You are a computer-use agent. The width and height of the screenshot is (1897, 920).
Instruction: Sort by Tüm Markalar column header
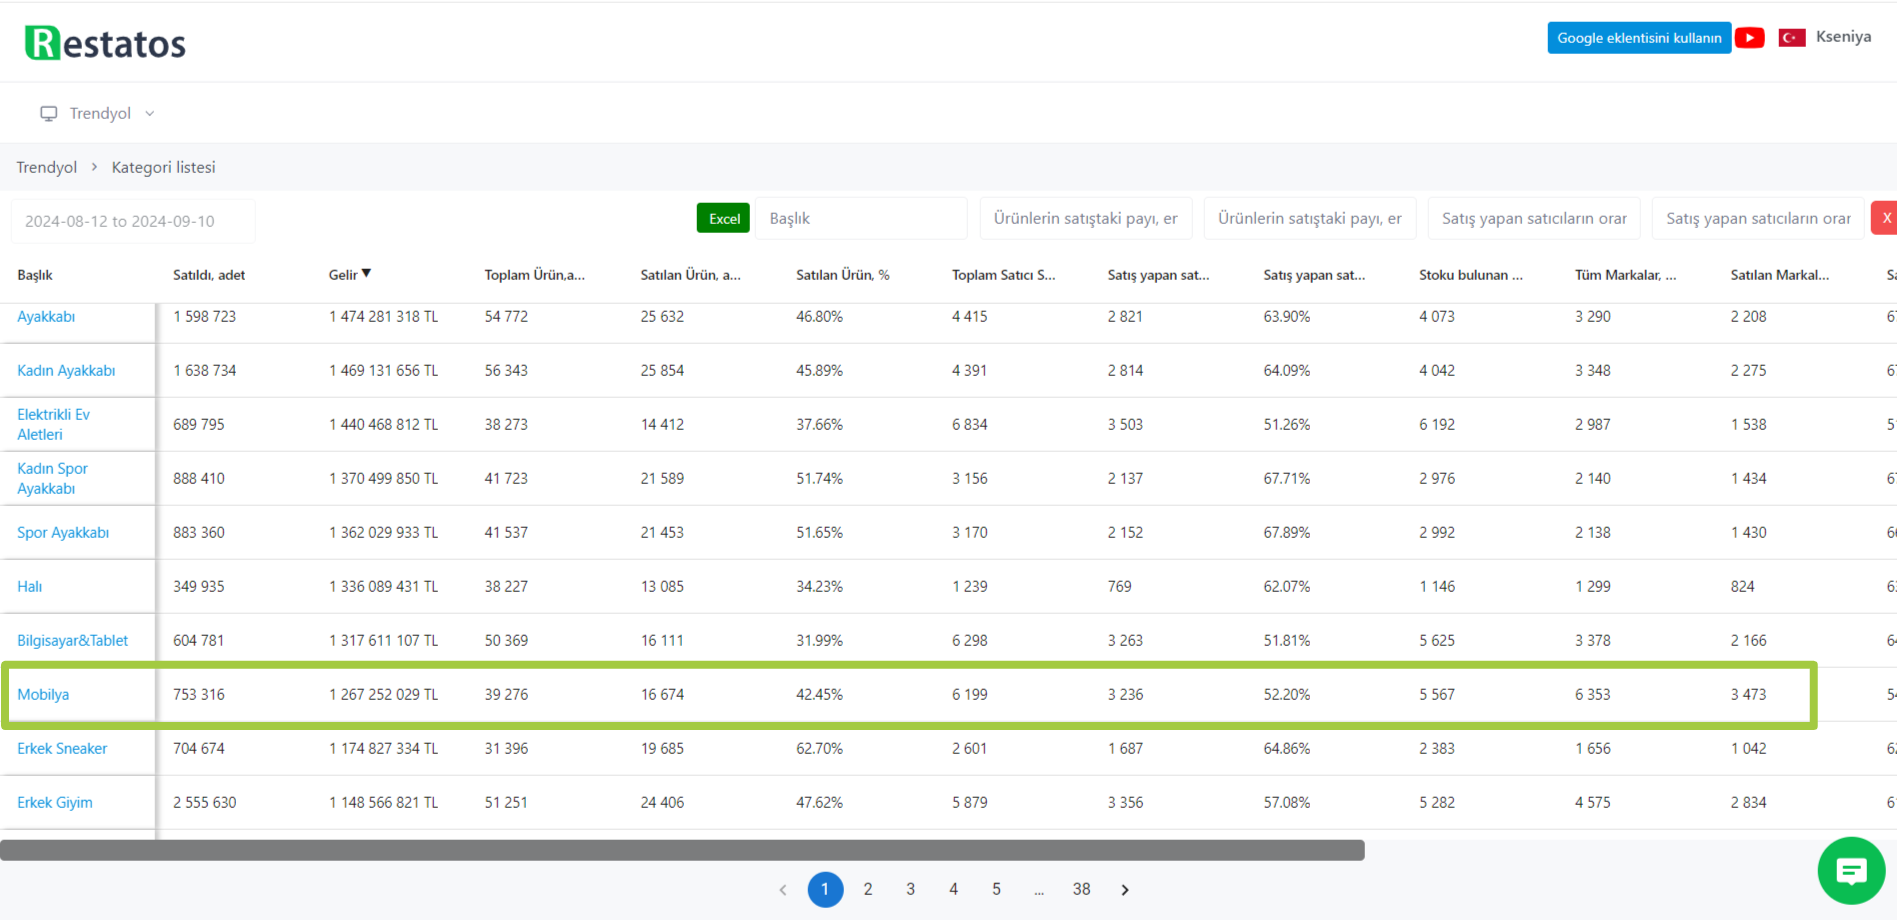pyautogui.click(x=1626, y=275)
